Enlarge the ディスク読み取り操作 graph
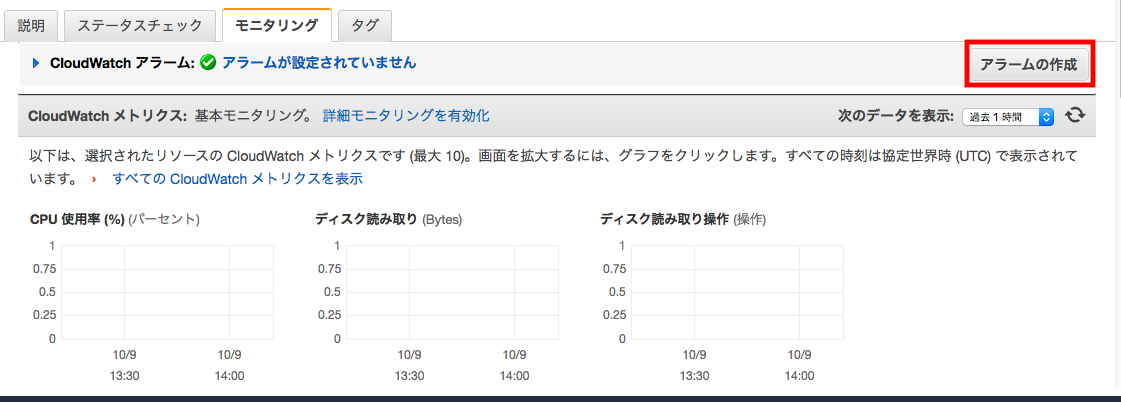This screenshot has height=402, width=1121. pos(738,293)
